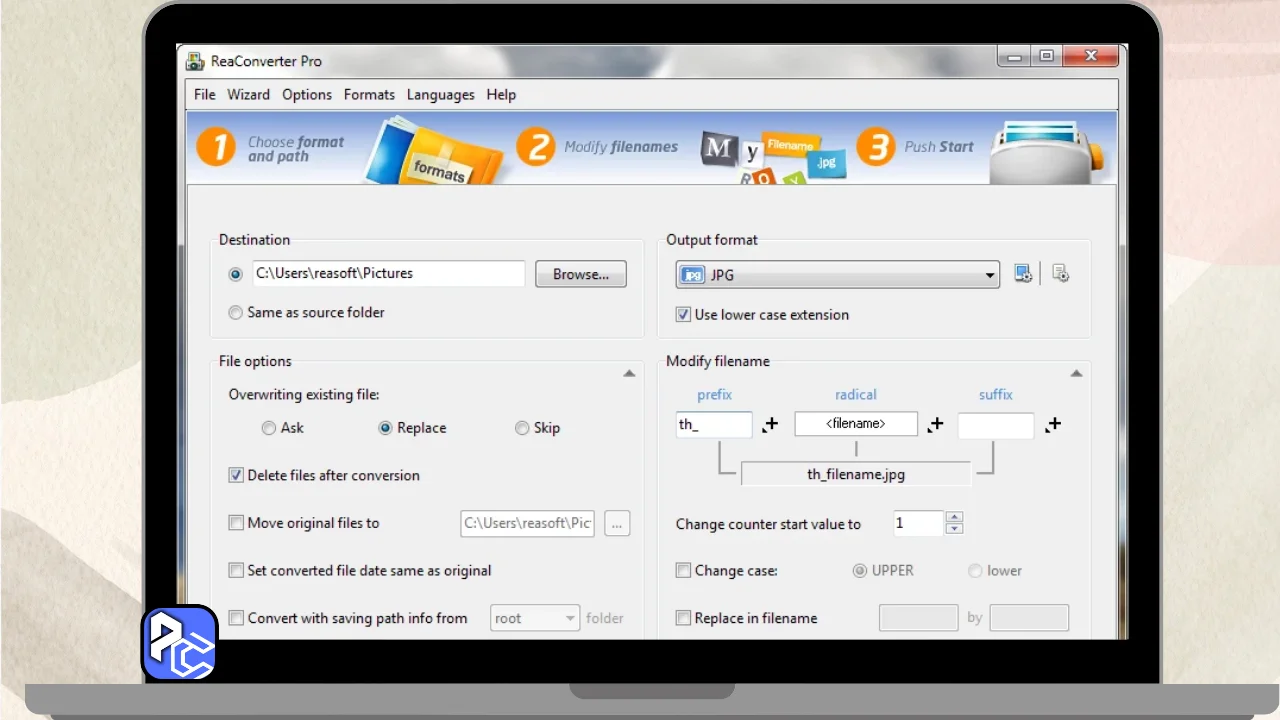
Task: Go to step 1 Choose format and path
Action: coord(271,148)
